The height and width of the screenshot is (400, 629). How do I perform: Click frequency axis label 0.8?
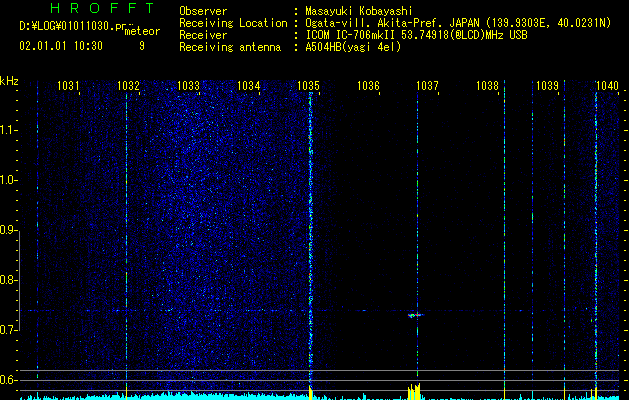tap(8, 280)
